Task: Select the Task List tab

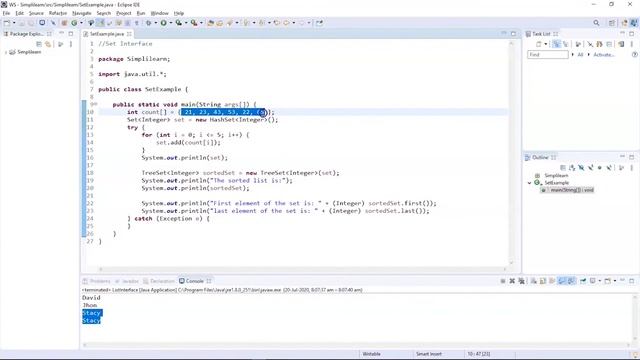Action: [x=541, y=34]
